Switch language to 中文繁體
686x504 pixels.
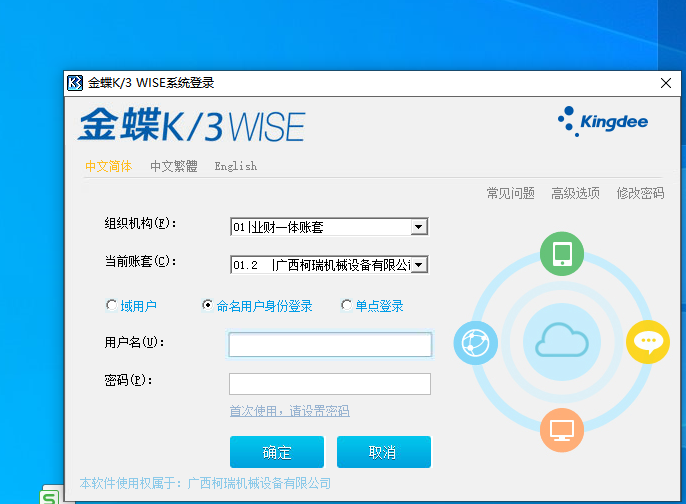pyautogui.click(x=174, y=166)
